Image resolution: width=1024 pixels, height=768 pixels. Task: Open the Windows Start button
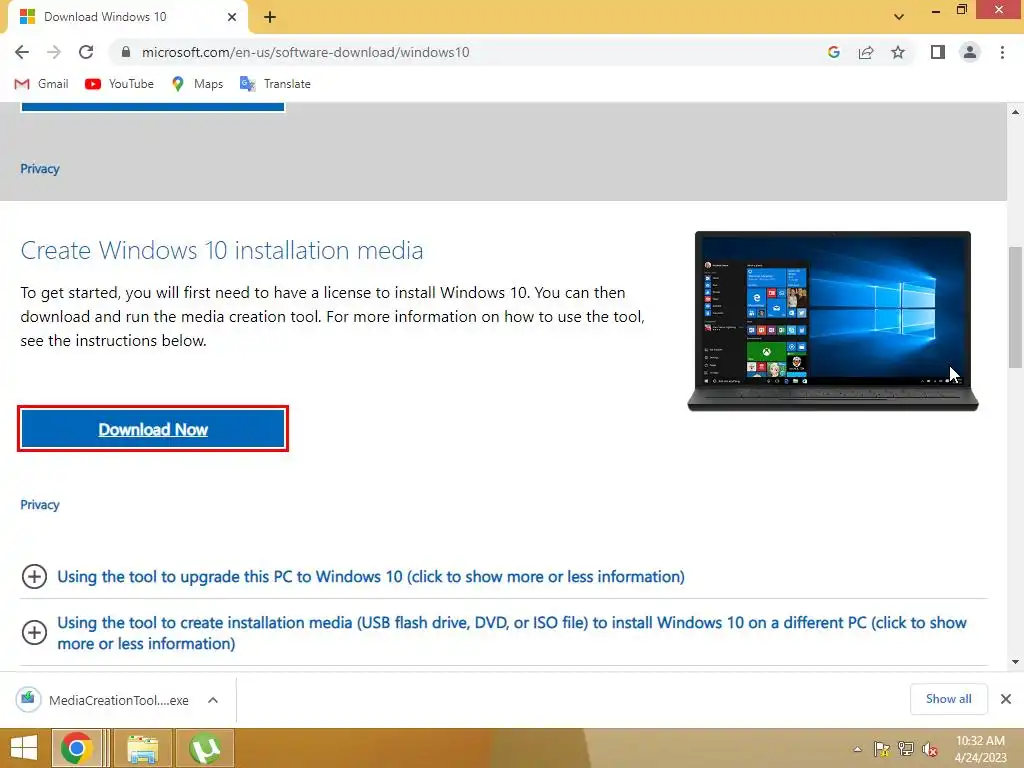[x=24, y=748]
